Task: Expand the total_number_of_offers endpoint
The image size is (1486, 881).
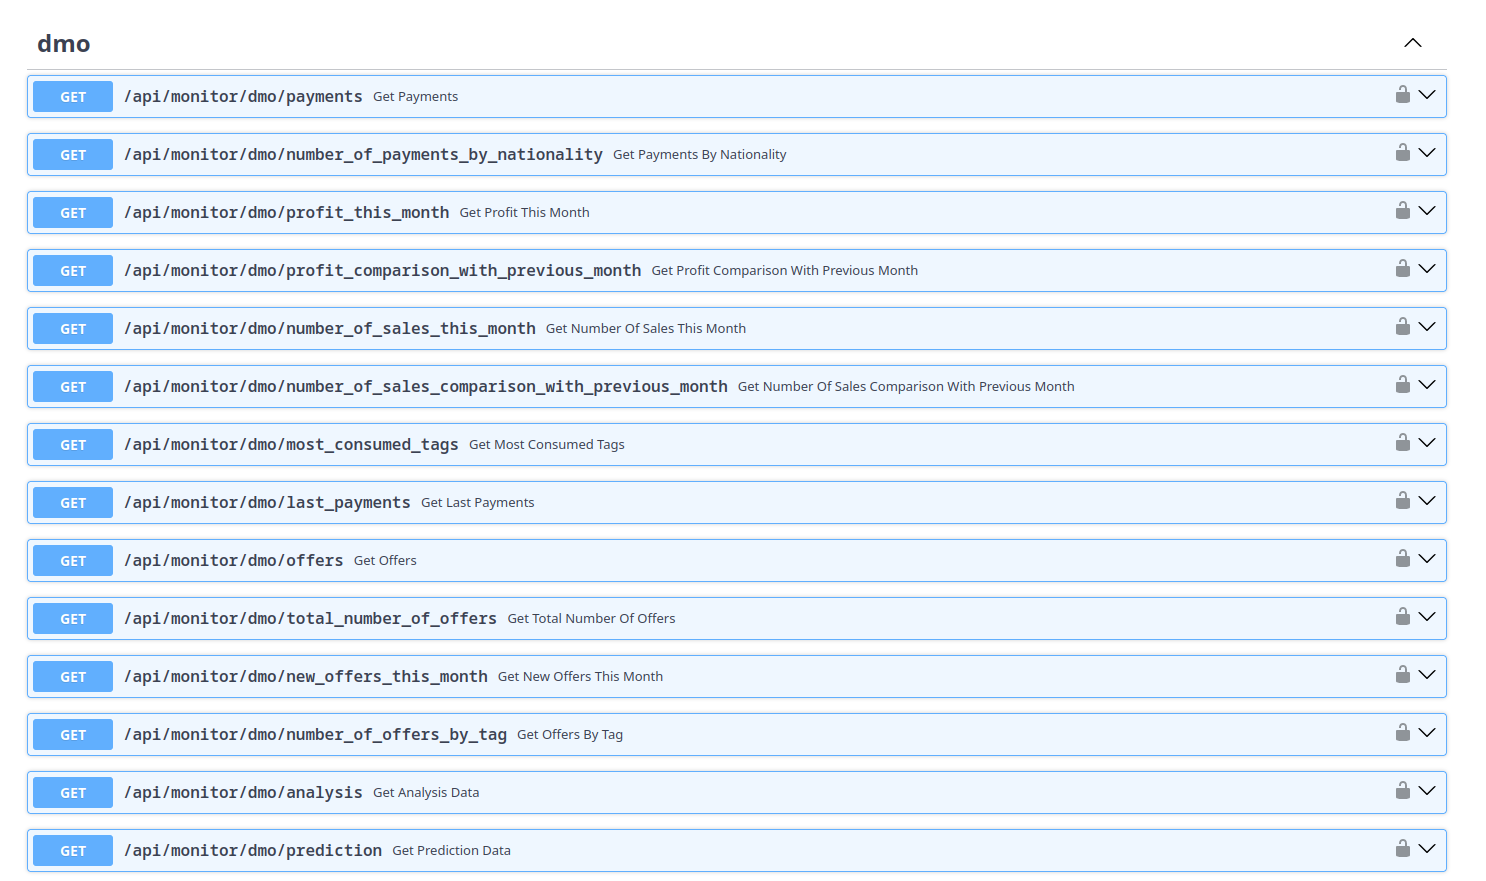Action: tap(1426, 618)
